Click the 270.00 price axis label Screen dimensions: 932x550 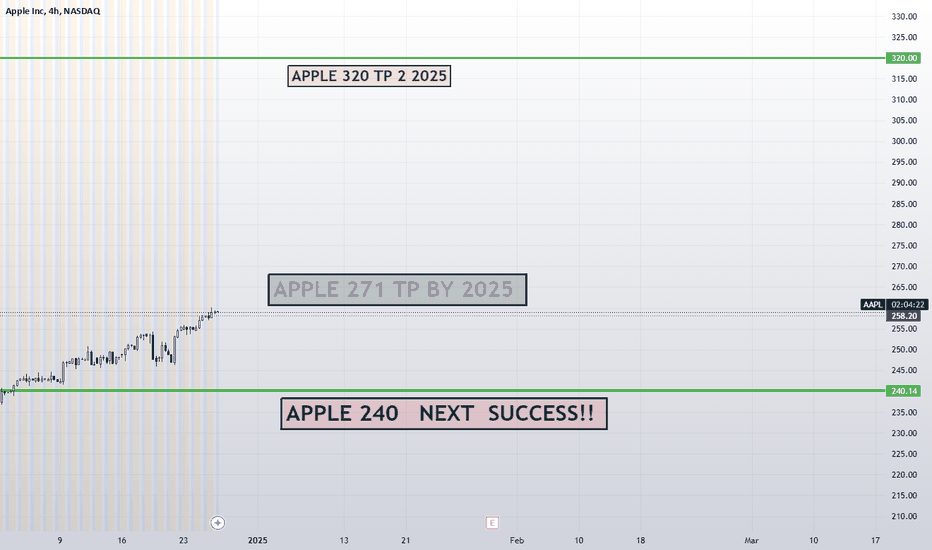point(904,266)
